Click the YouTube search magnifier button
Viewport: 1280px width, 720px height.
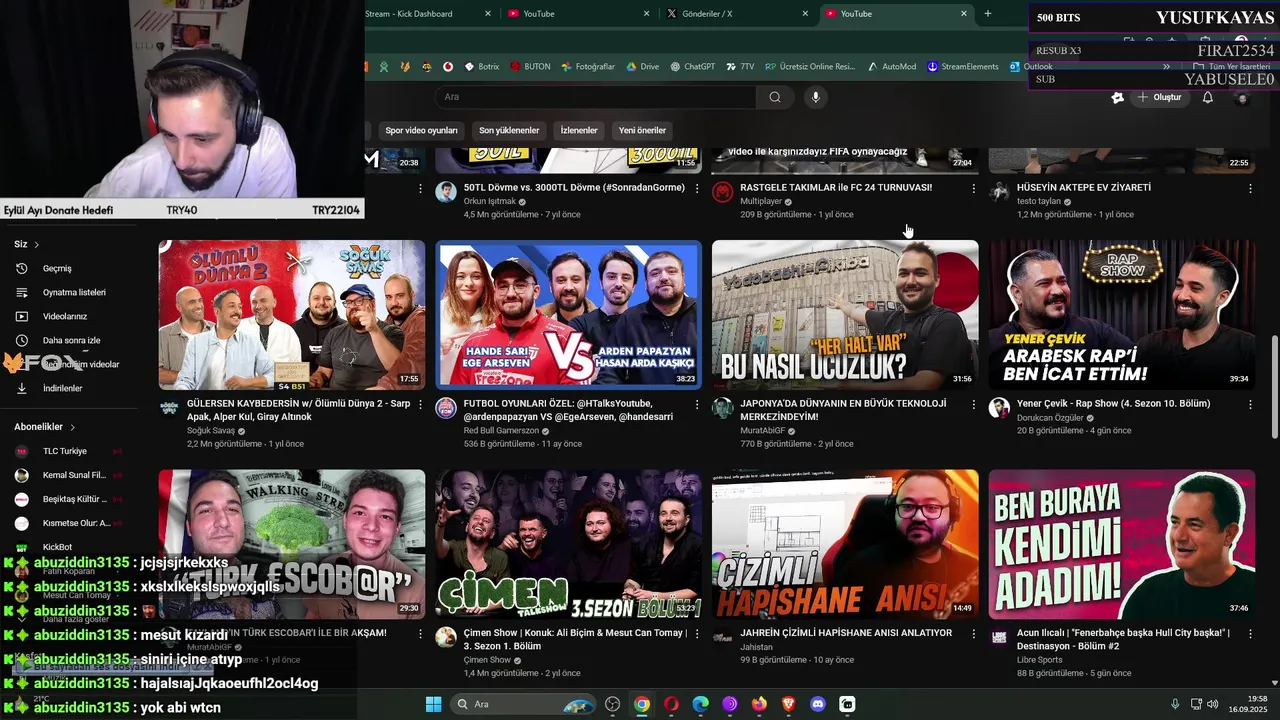point(775,97)
